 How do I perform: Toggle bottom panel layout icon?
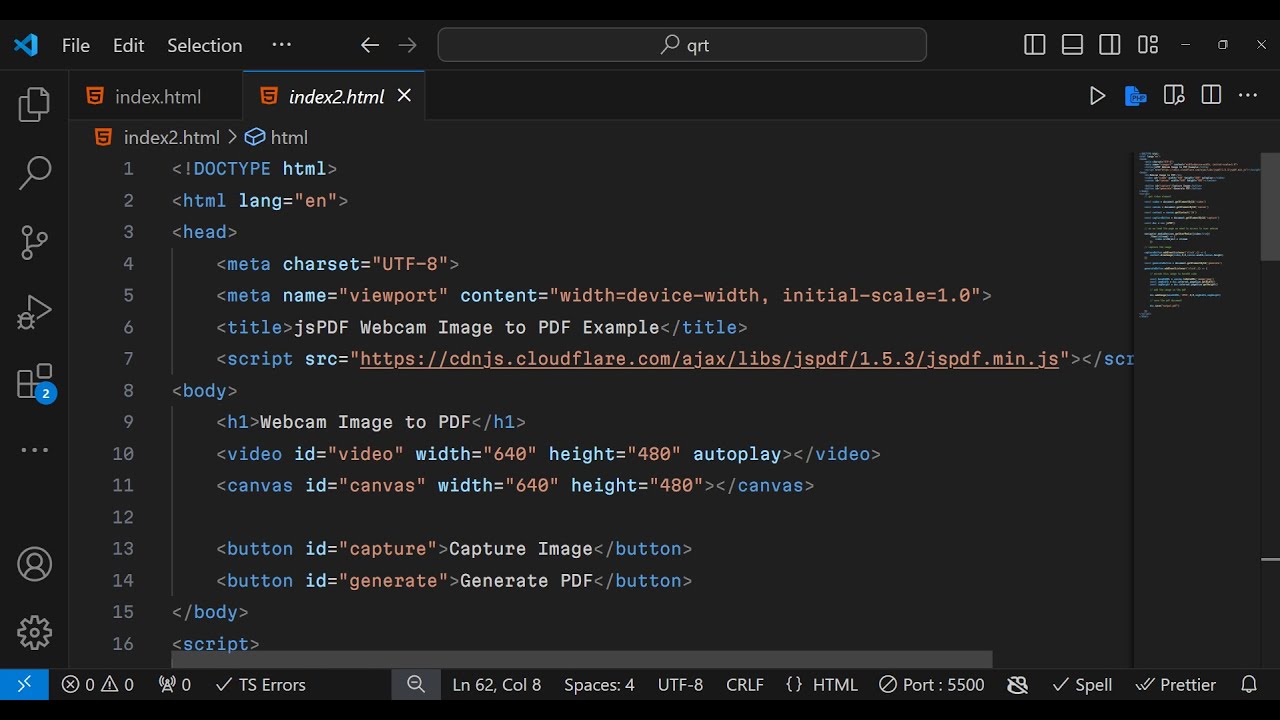point(1072,45)
